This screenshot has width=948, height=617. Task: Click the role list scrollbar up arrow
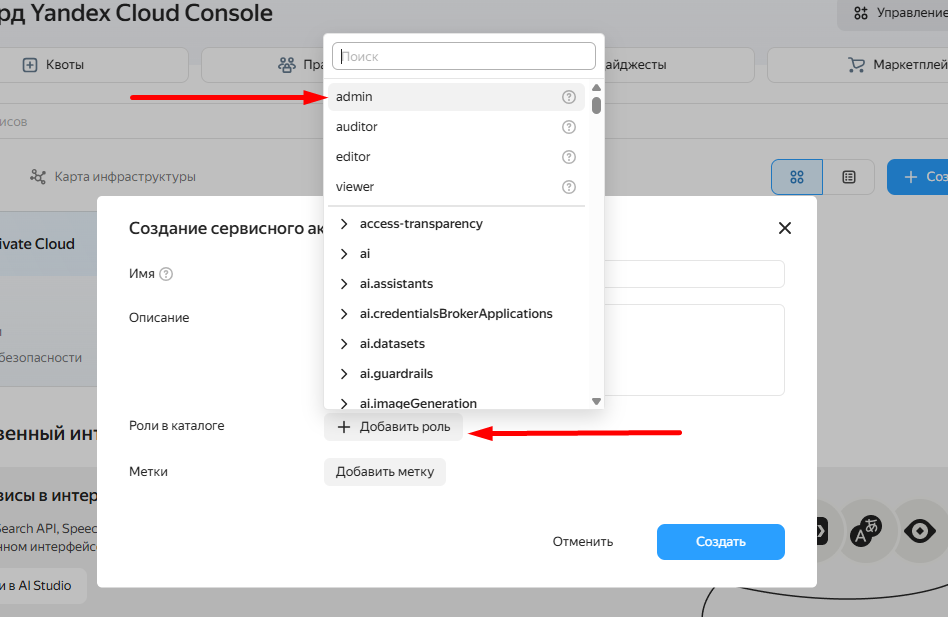(x=596, y=88)
